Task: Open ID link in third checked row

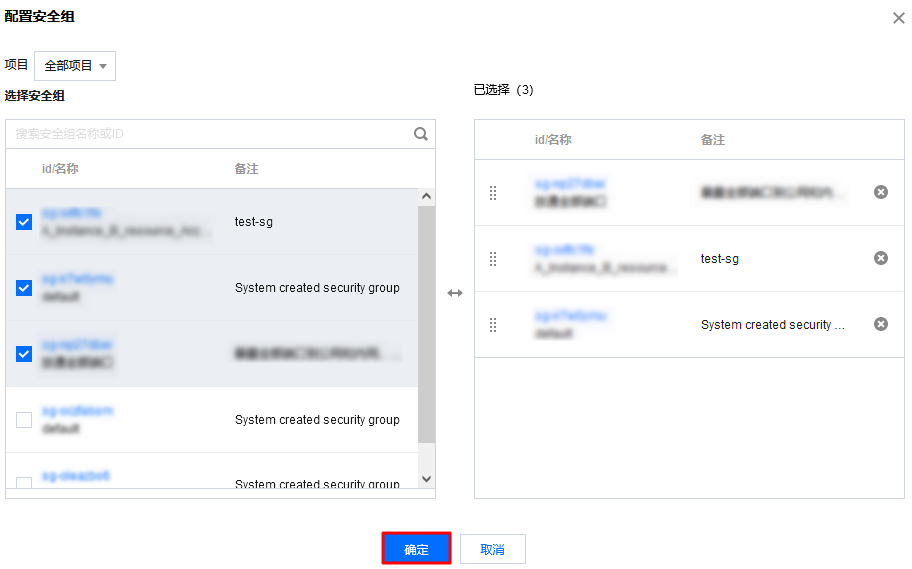Action: pyautogui.click(x=77, y=345)
